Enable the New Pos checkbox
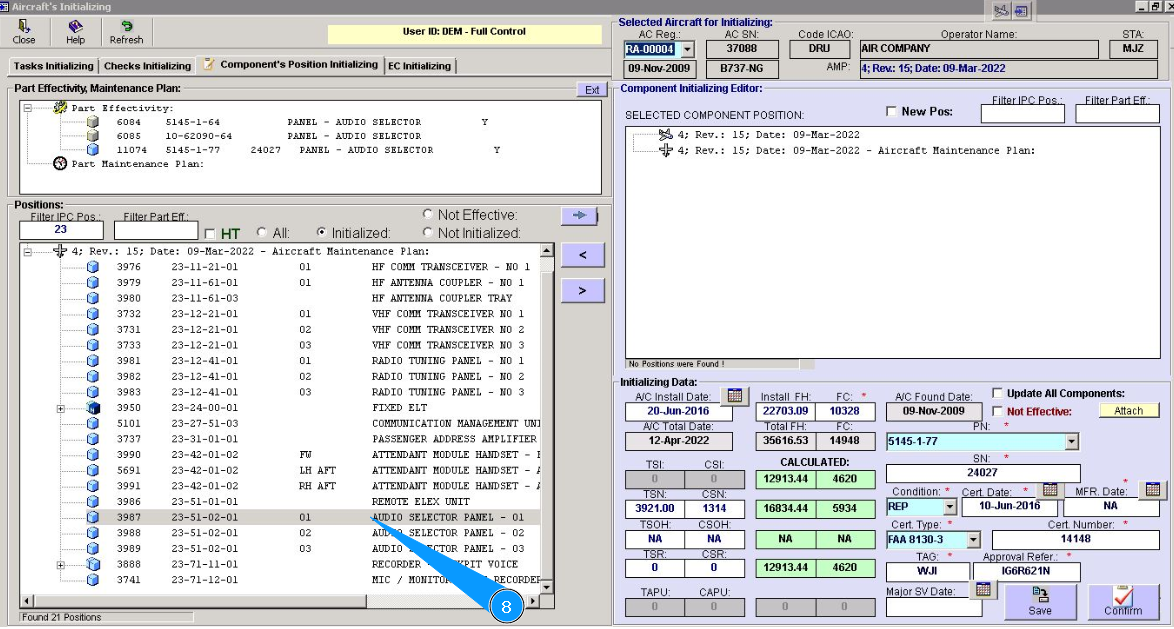The image size is (1174, 629). click(x=892, y=111)
